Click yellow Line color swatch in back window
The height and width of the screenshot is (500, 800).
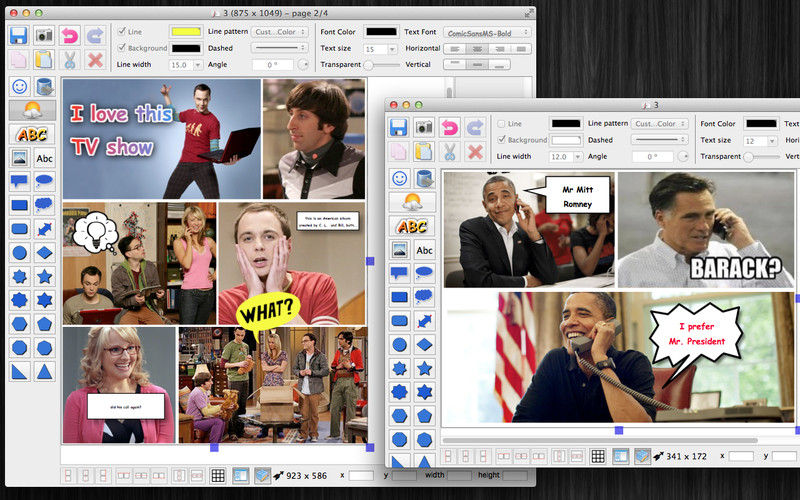[x=186, y=32]
